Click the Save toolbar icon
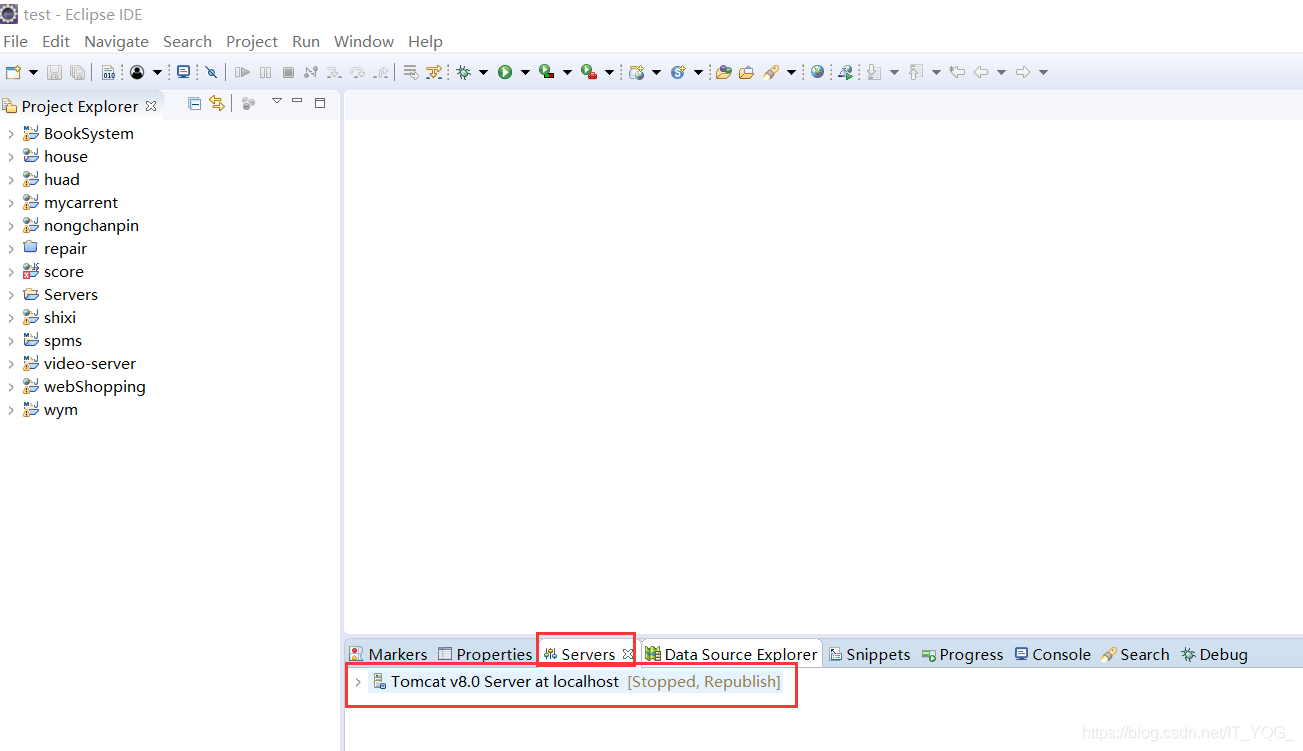Image resolution: width=1303 pixels, height=751 pixels. 54,72
